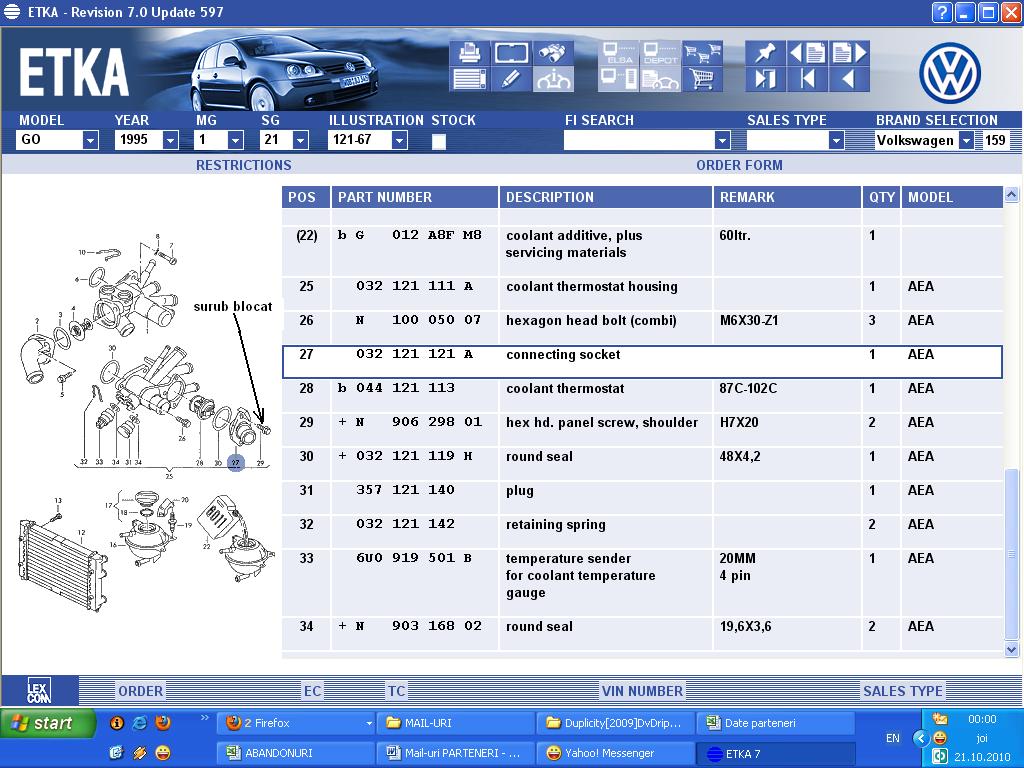Image resolution: width=1024 pixels, height=768 pixels.
Task: Open the ILLUSTRATION dropdown 121-67
Action: [399, 140]
